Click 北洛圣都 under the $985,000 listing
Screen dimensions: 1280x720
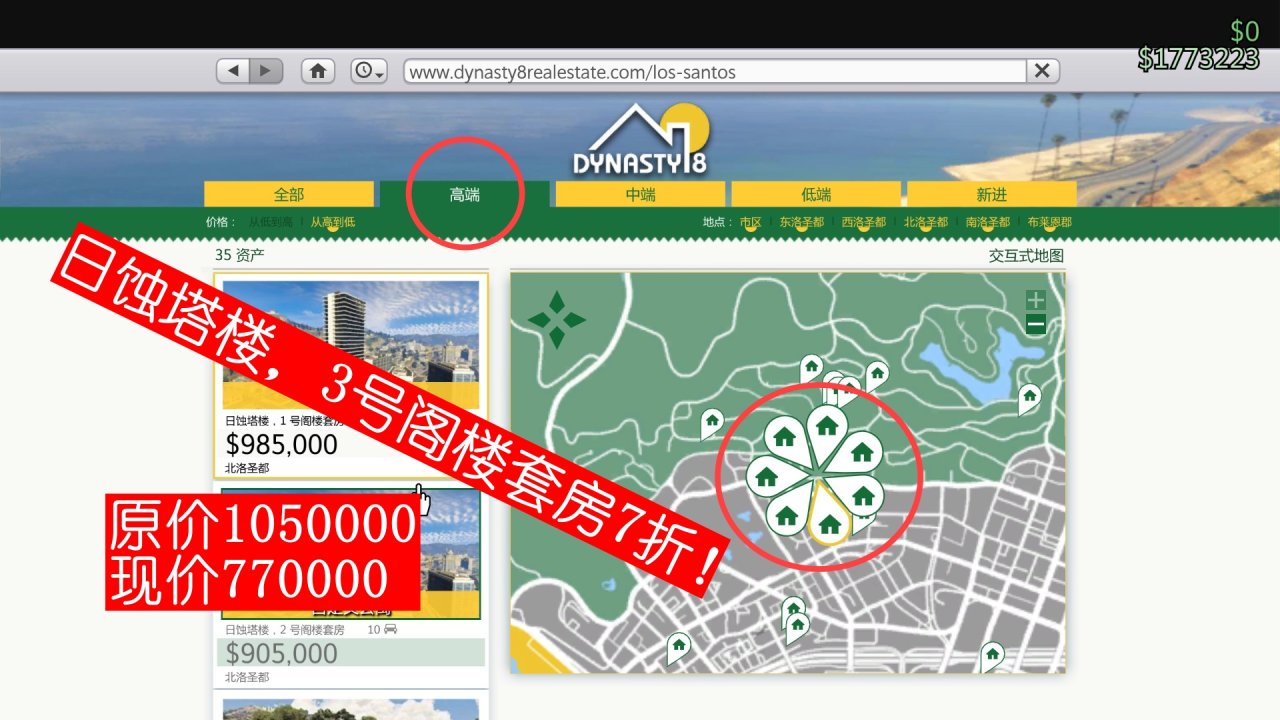247,467
